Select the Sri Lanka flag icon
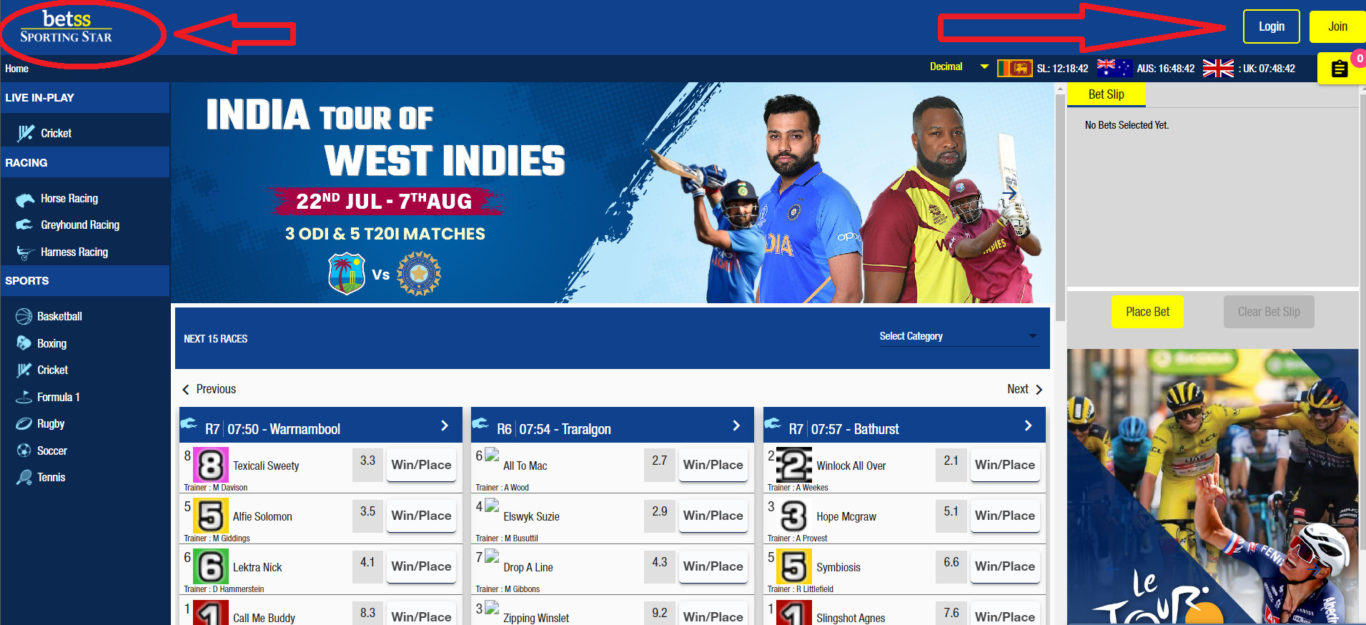Screen dimensions: 1366x625 point(1015,68)
